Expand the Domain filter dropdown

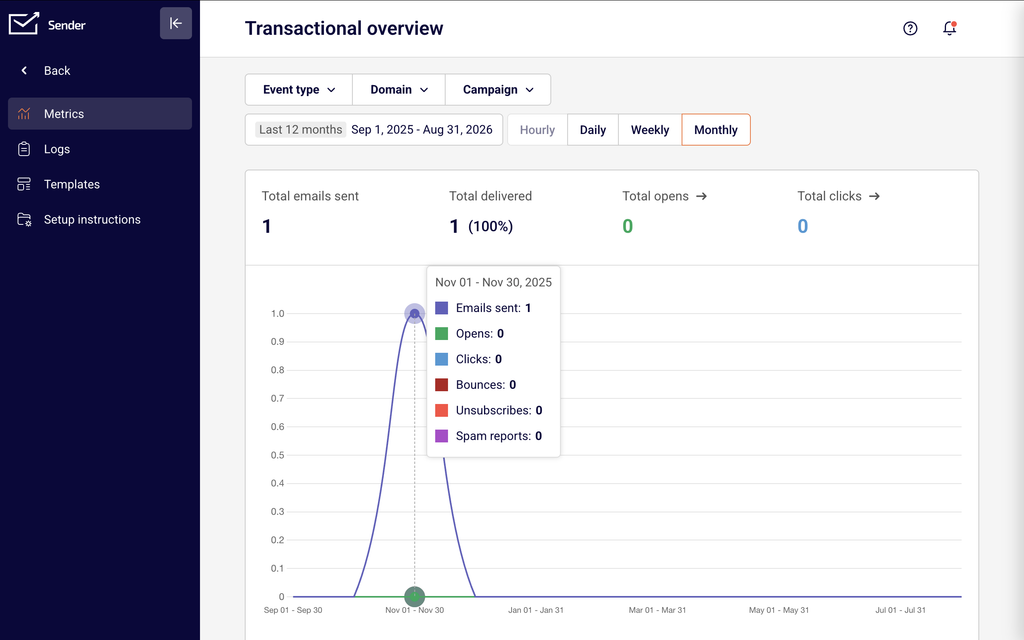[x=399, y=89]
